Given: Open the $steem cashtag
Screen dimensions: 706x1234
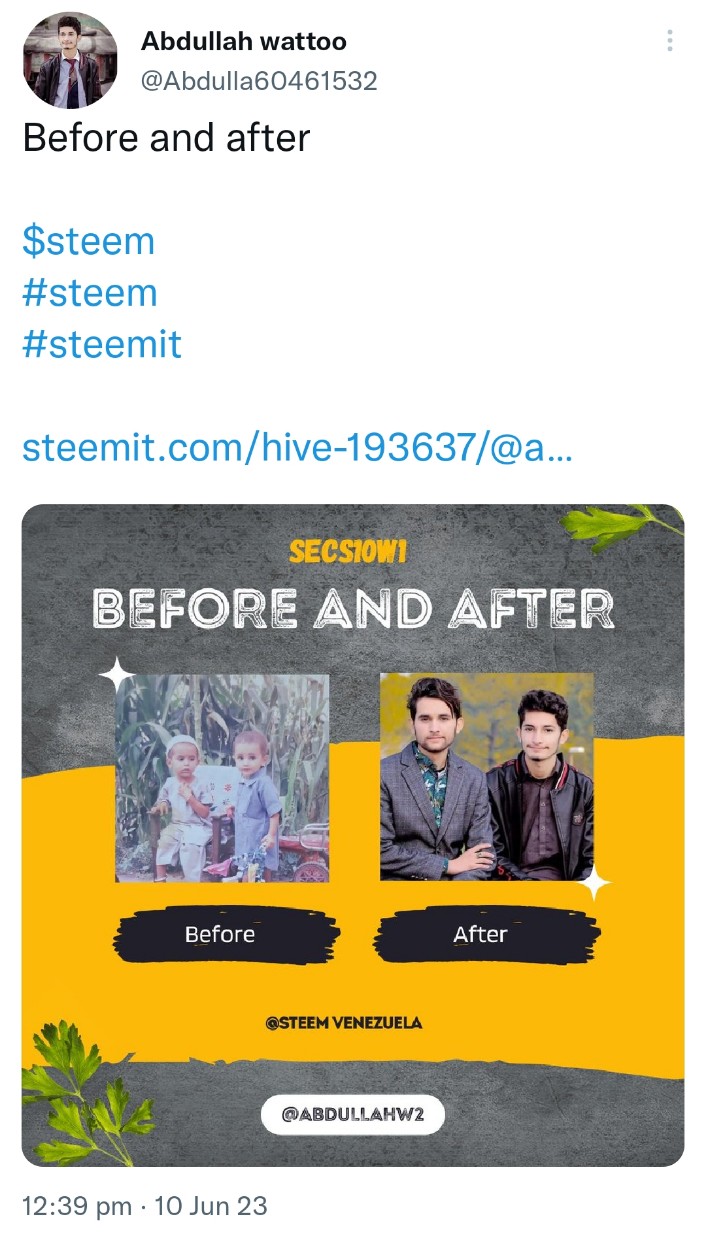Looking at the screenshot, I should click(x=89, y=241).
